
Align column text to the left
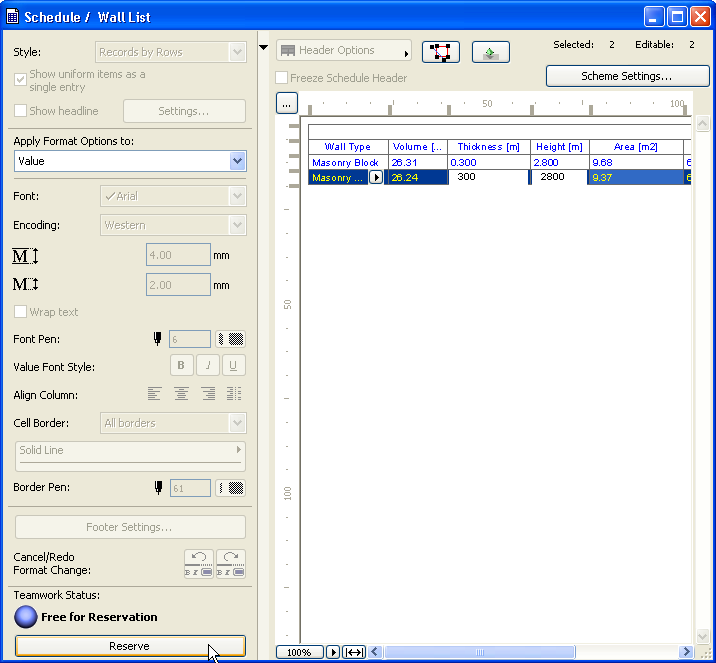[155, 395]
